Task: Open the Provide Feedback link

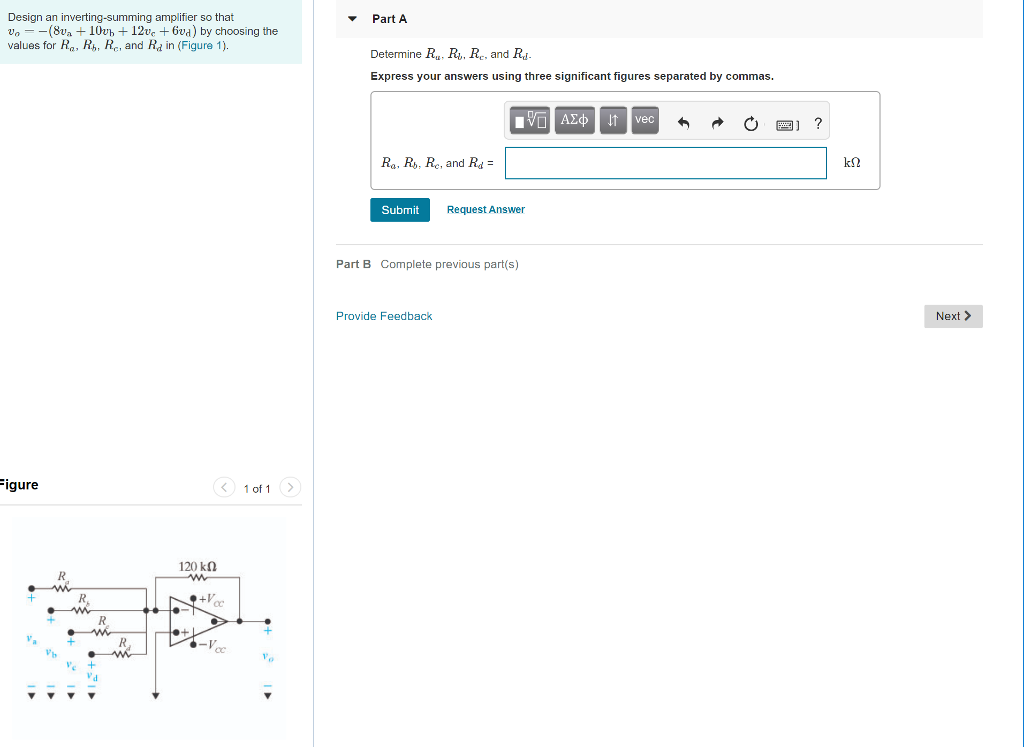Action: coord(384,315)
